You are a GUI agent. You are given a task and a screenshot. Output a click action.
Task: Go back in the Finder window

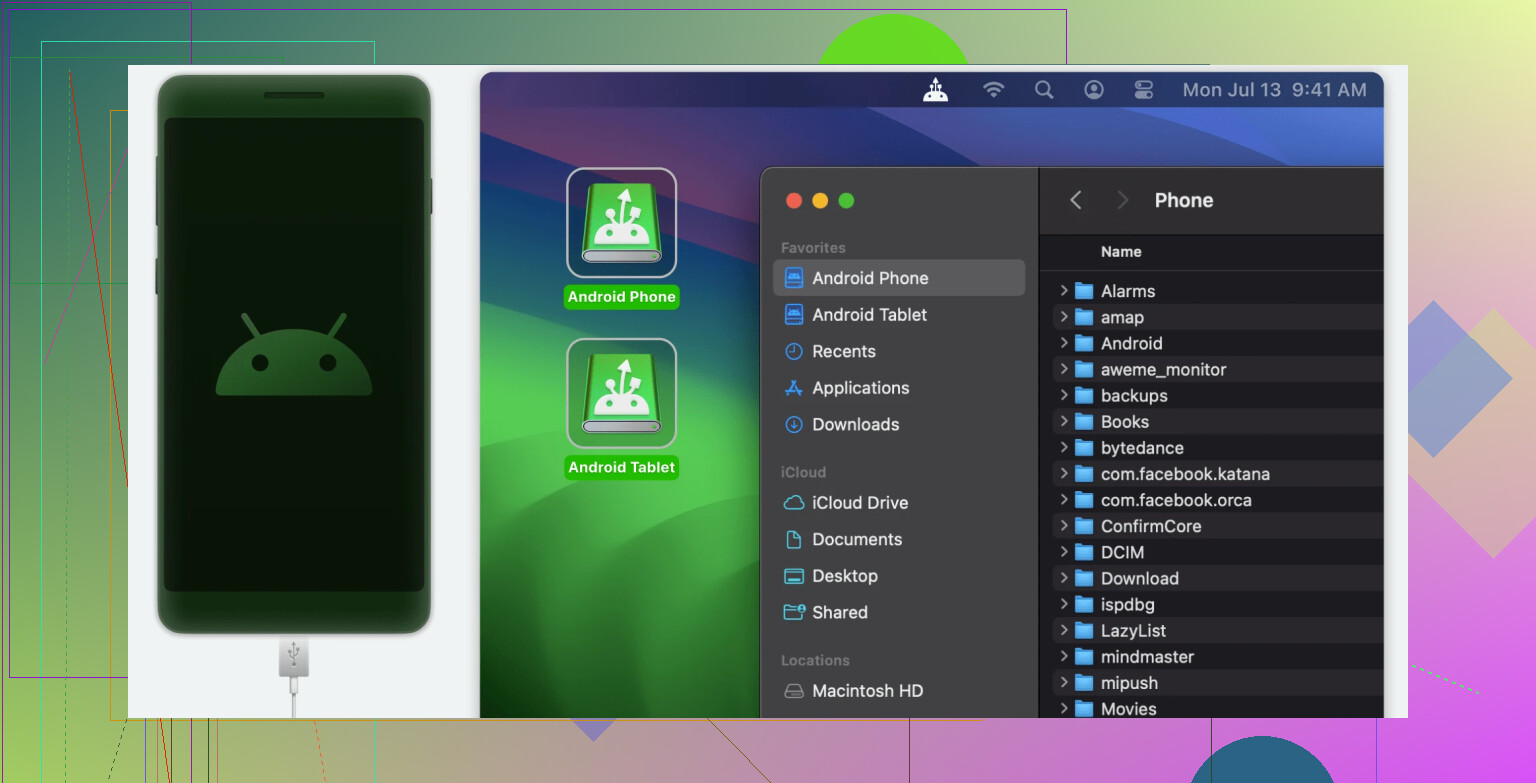tap(1076, 200)
